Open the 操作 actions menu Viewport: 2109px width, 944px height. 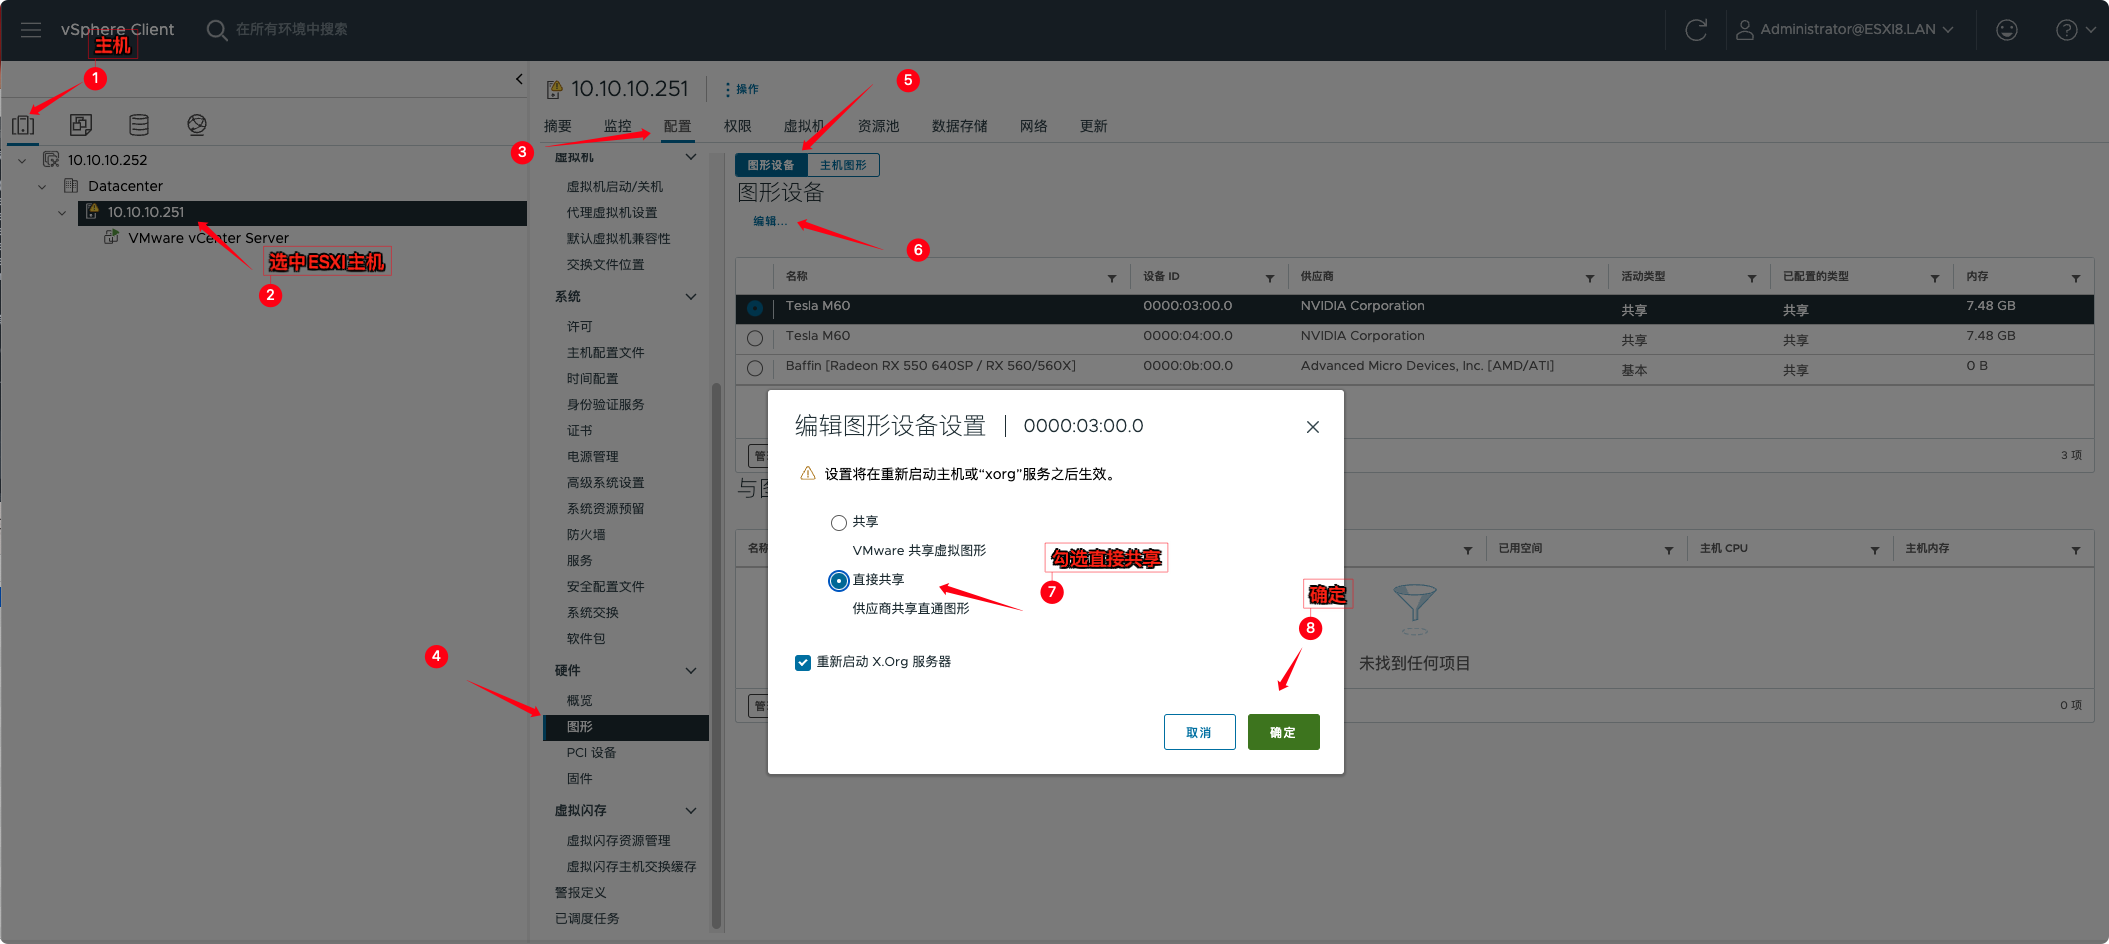(742, 89)
